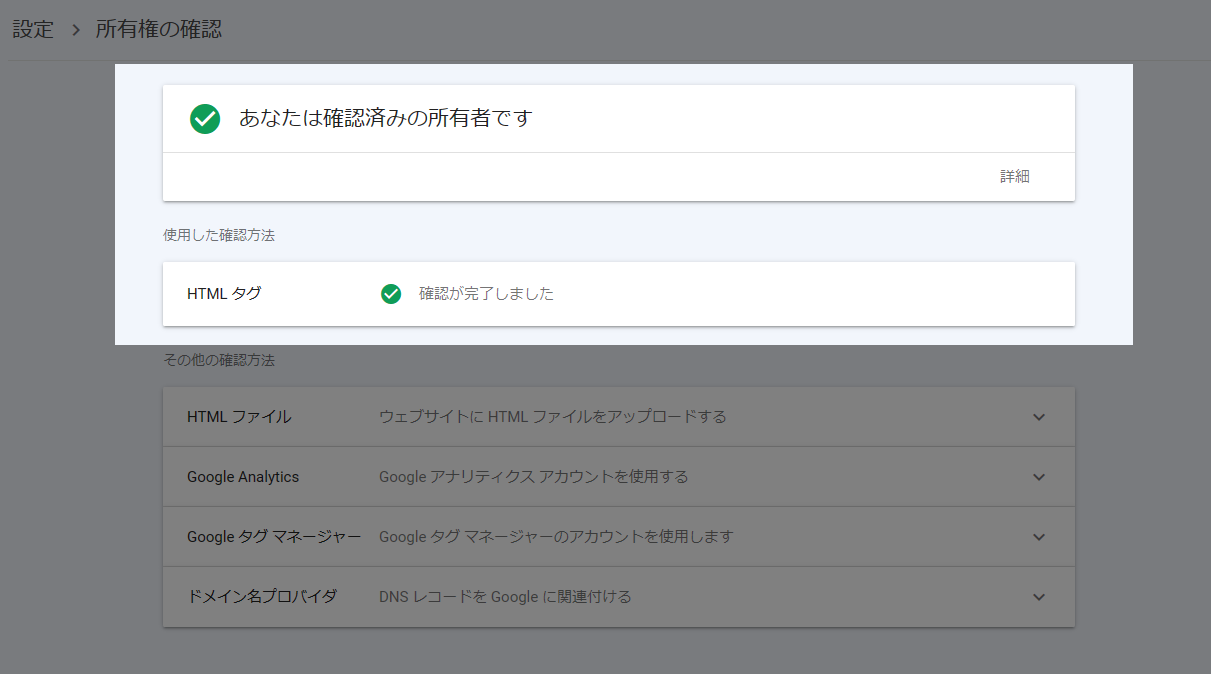Click the その他の確認方法 section heading
The height and width of the screenshot is (674, 1211).
click(x=219, y=360)
